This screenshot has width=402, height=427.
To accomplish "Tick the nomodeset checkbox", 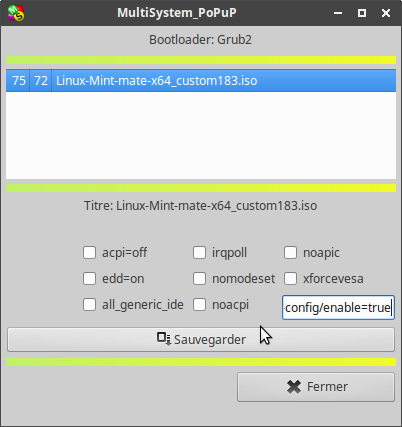I will [x=199, y=278].
